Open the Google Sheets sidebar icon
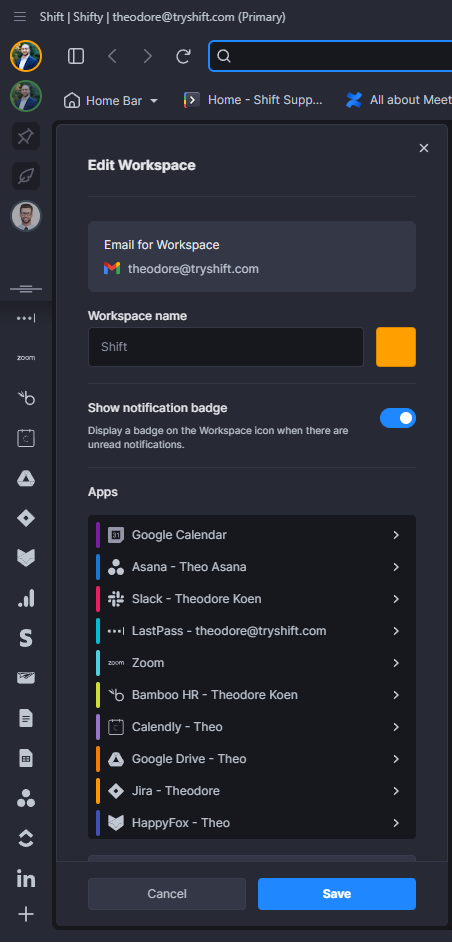This screenshot has height=944, width=452. (x=26, y=758)
